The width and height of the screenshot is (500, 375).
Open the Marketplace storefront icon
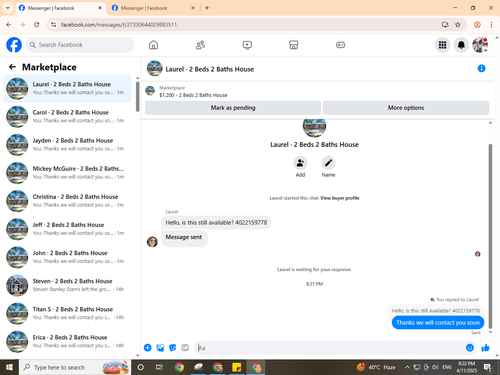(294, 45)
